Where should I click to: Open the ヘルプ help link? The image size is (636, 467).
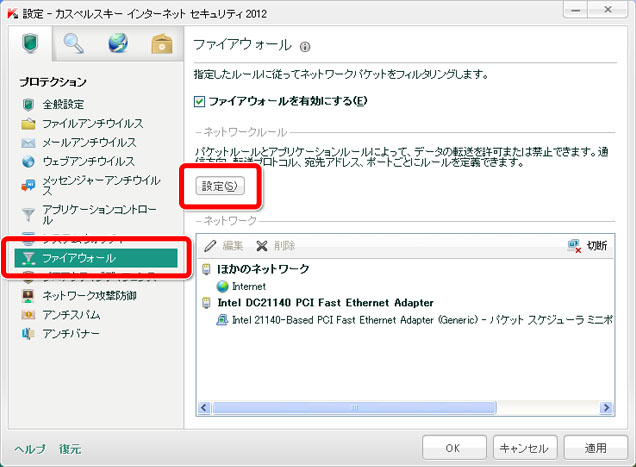tap(30, 449)
